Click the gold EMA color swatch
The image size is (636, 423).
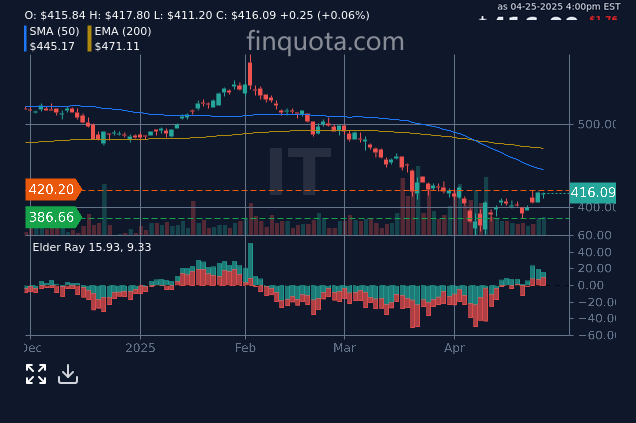point(89,39)
